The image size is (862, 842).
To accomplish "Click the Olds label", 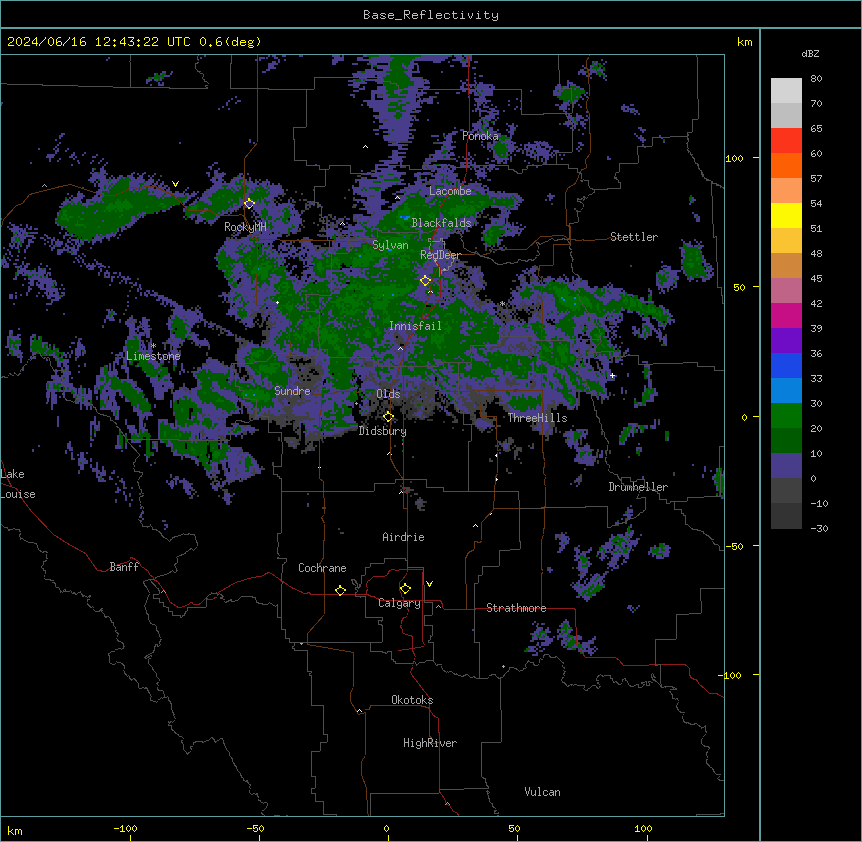I will (388, 394).
